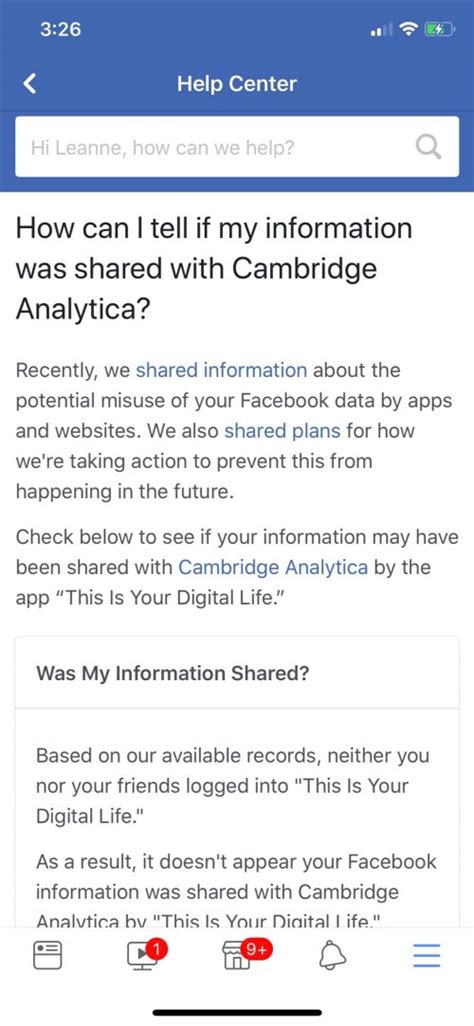The image size is (474, 1026).
Task: Tap the magnifying glass search icon
Action: pos(429,147)
